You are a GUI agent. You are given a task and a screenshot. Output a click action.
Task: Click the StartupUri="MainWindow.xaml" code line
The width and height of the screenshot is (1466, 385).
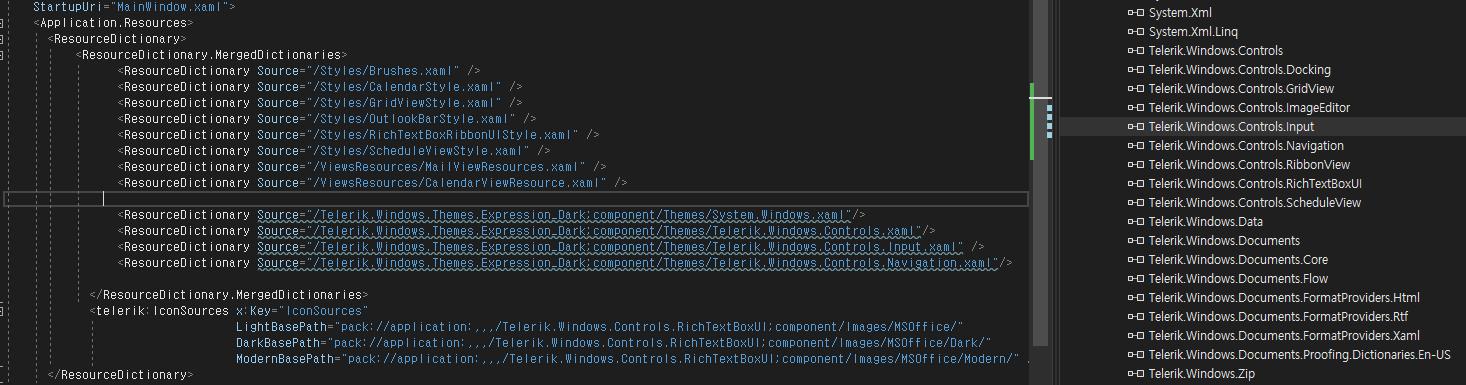(x=134, y=6)
